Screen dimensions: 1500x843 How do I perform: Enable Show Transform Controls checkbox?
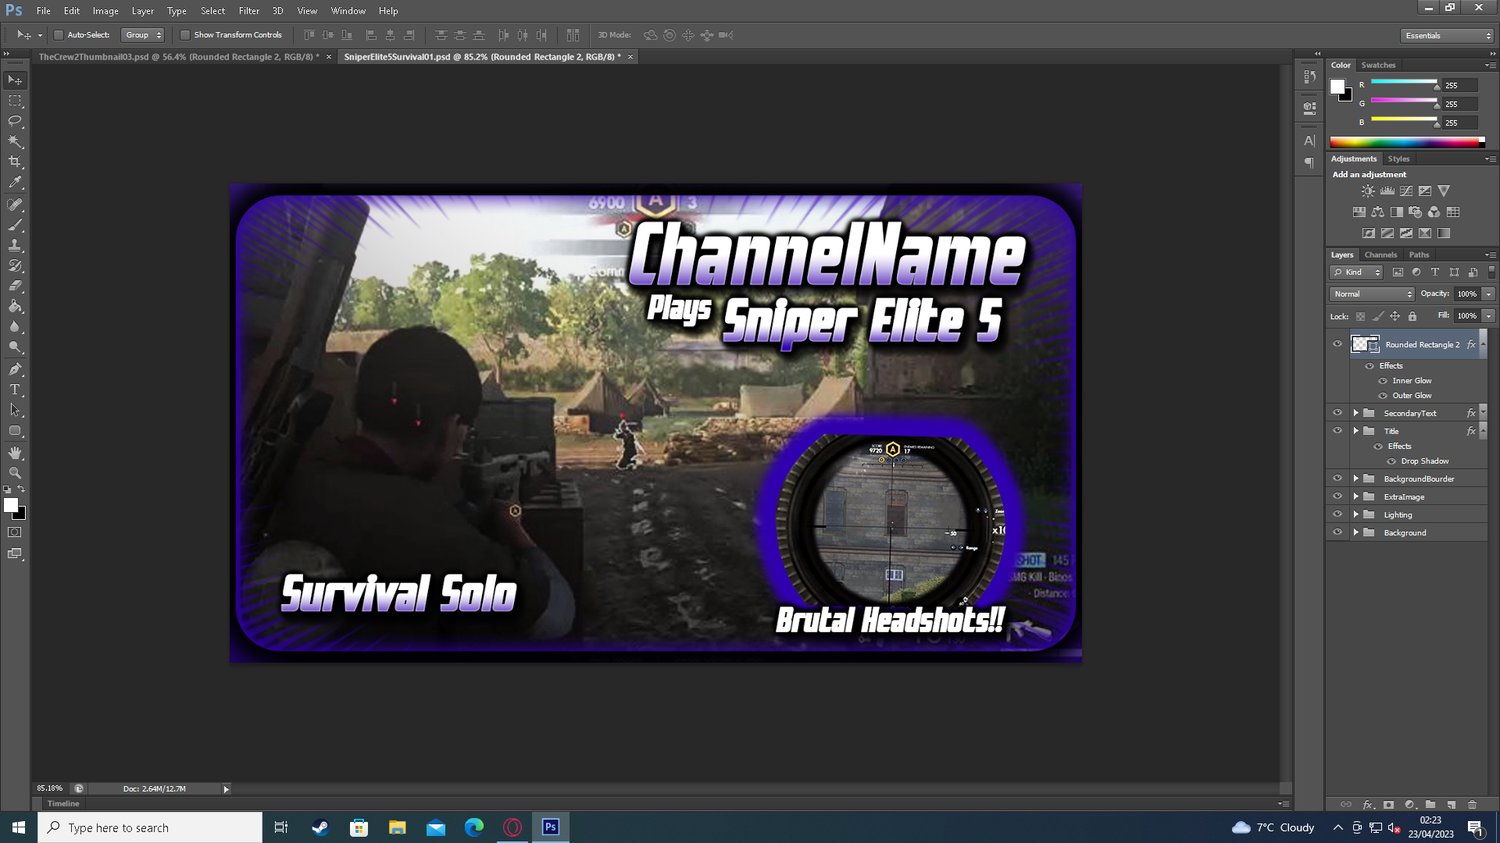click(x=185, y=35)
